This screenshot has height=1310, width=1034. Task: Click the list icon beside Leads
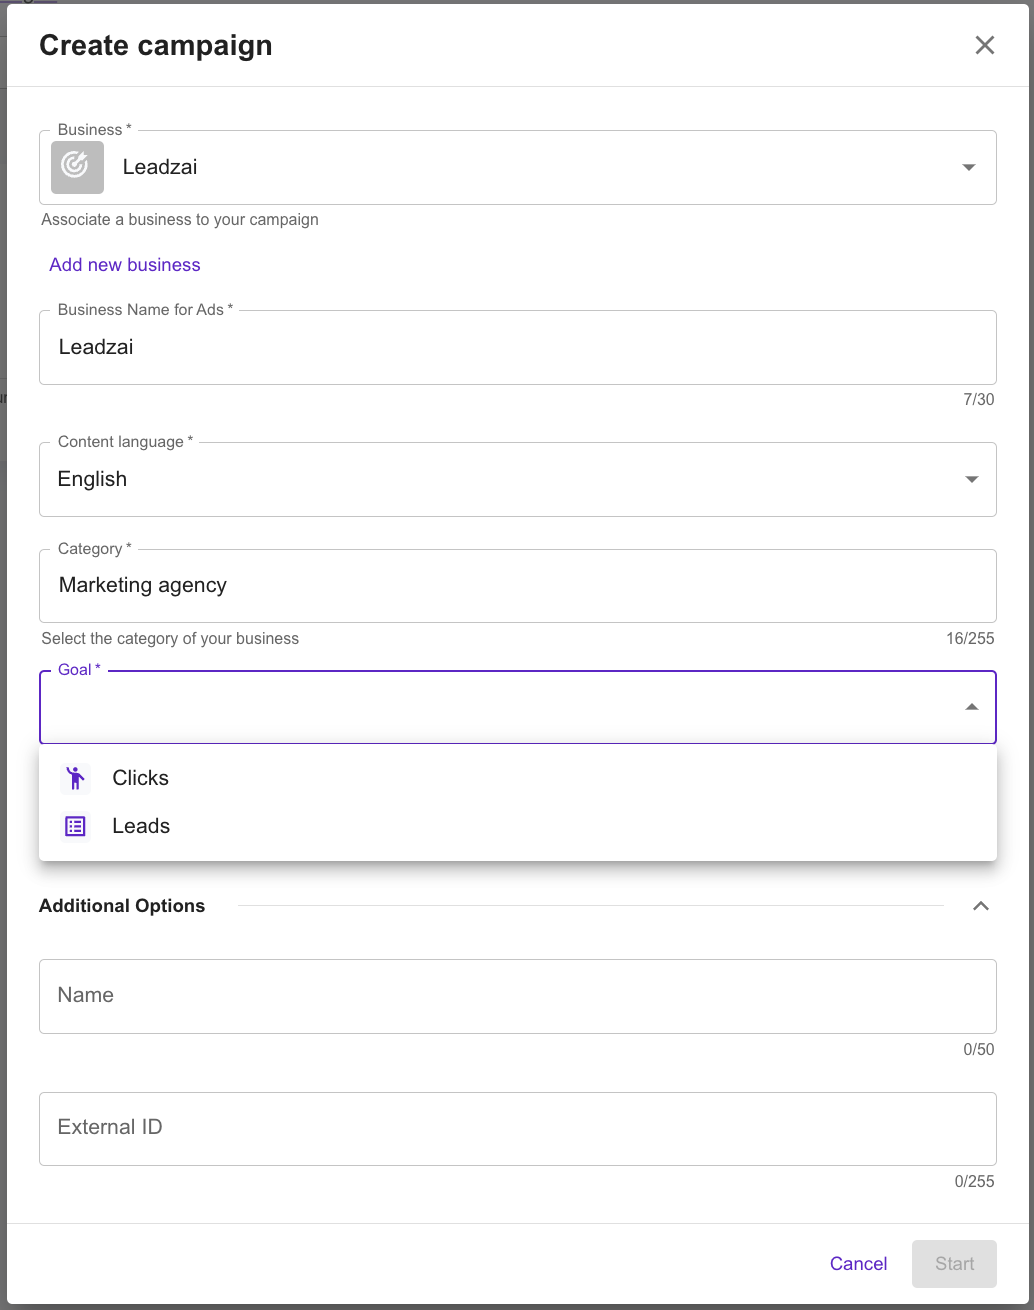(x=75, y=826)
